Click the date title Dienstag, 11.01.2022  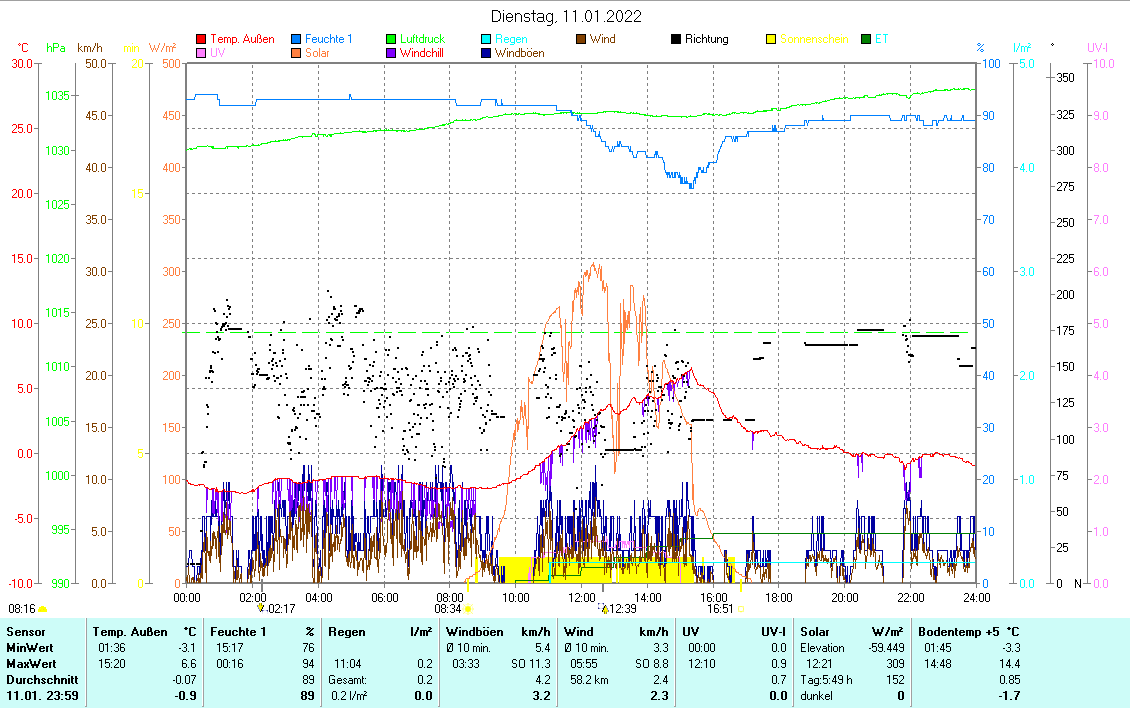click(566, 16)
